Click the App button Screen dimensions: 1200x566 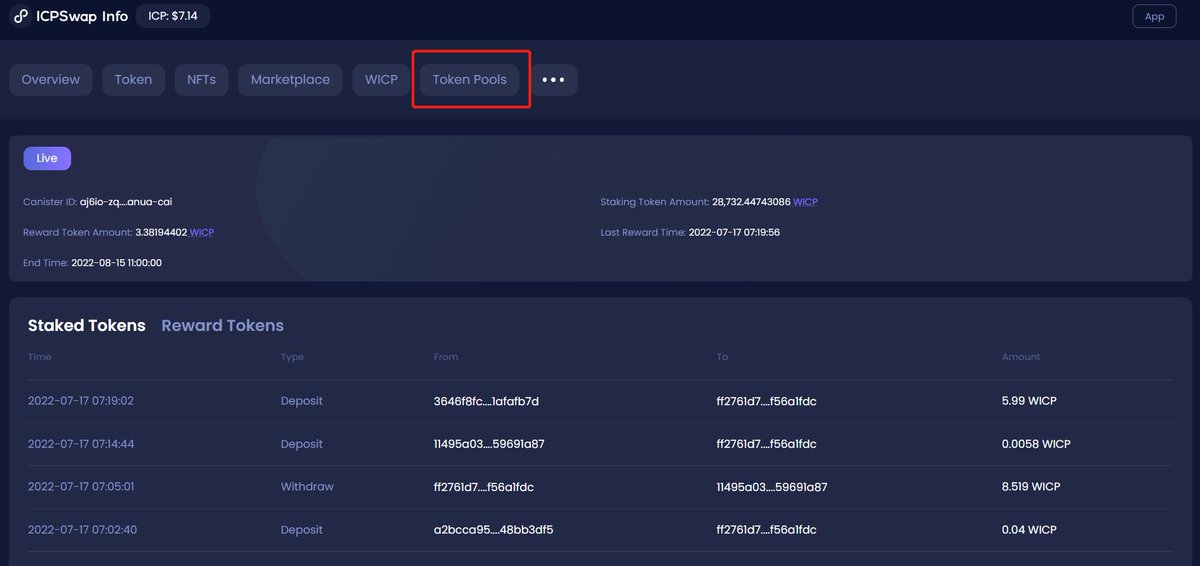[1154, 16]
